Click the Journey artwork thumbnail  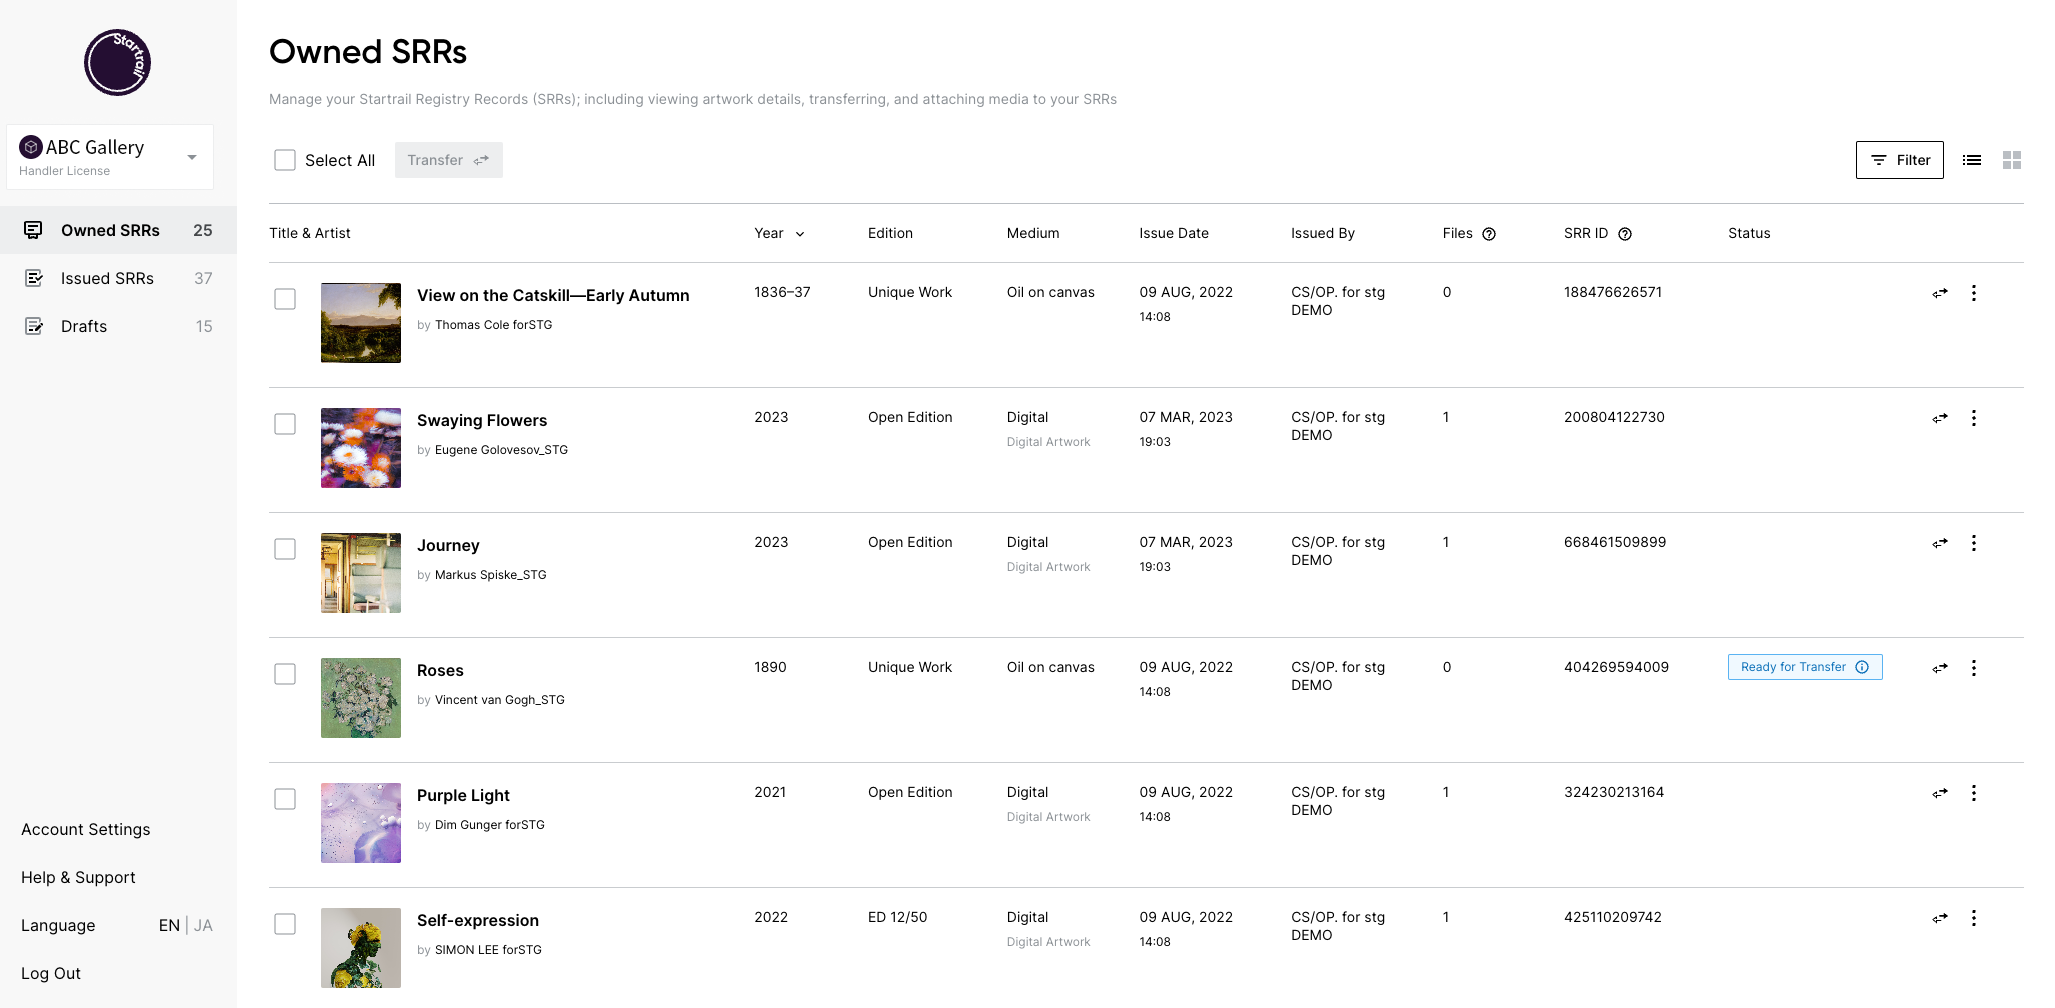pyautogui.click(x=361, y=573)
